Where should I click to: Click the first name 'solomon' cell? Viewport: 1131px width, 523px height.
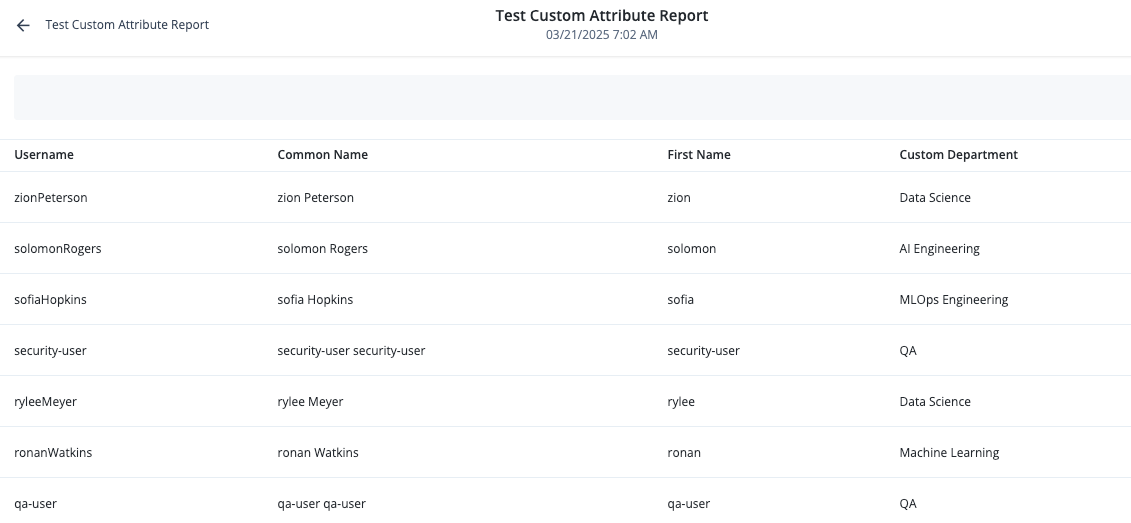click(691, 249)
